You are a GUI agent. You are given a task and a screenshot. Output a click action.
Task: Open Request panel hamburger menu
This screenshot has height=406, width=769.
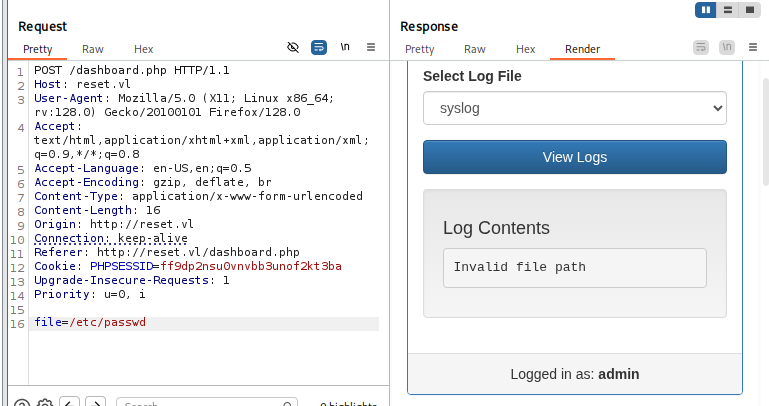click(x=371, y=47)
